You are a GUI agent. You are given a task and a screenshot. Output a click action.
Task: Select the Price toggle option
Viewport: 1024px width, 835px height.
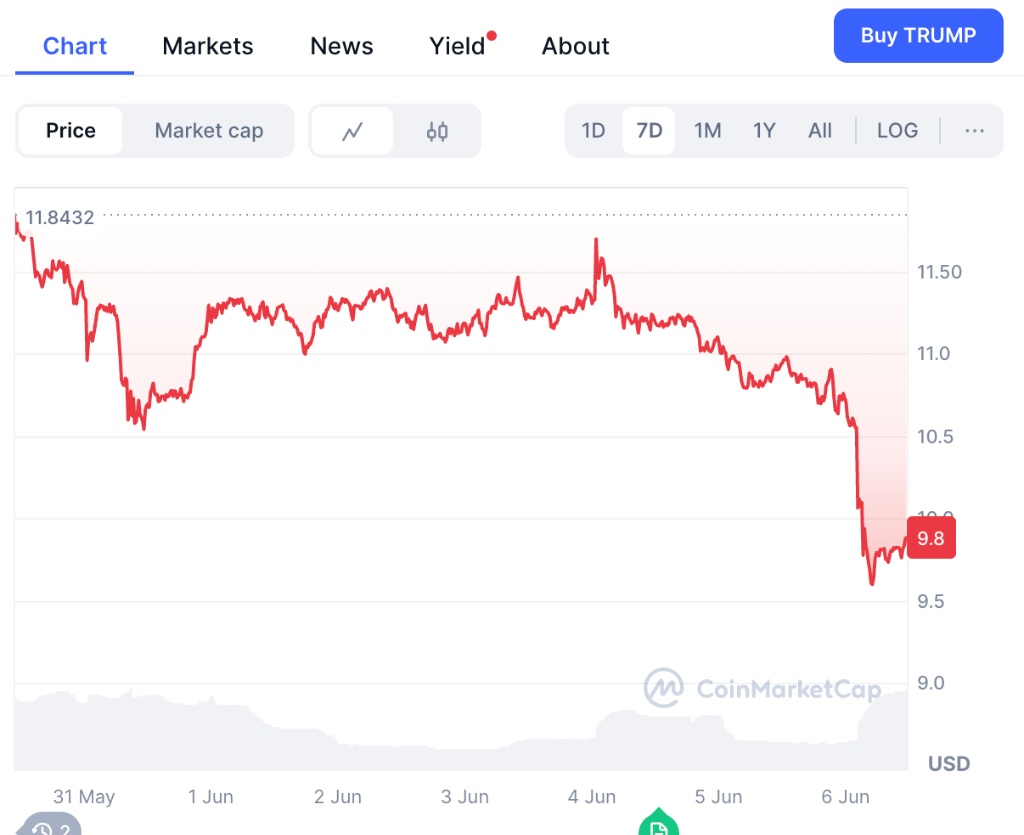[x=71, y=131]
